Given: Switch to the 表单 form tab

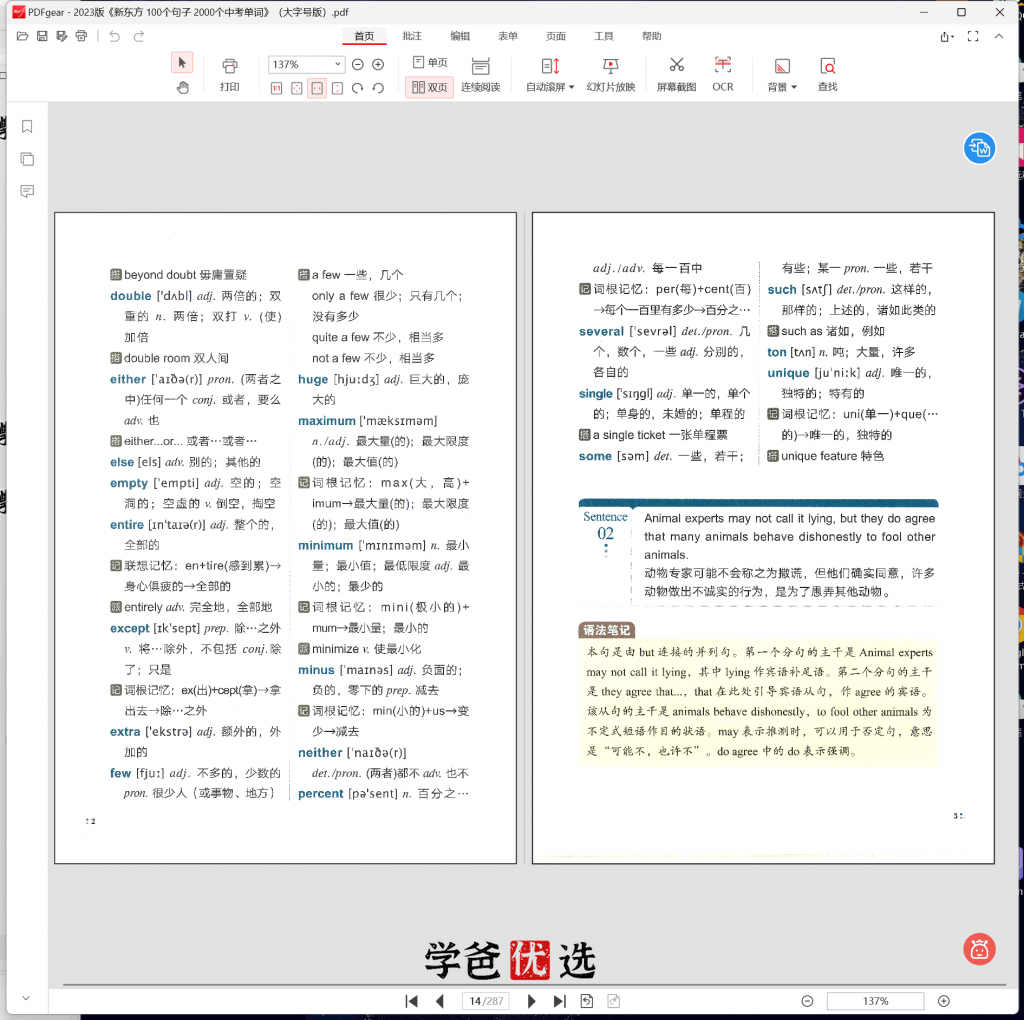Looking at the screenshot, I should click(507, 36).
